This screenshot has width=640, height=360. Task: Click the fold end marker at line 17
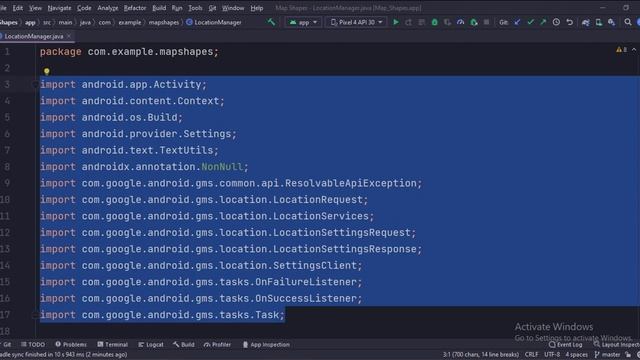(35, 315)
